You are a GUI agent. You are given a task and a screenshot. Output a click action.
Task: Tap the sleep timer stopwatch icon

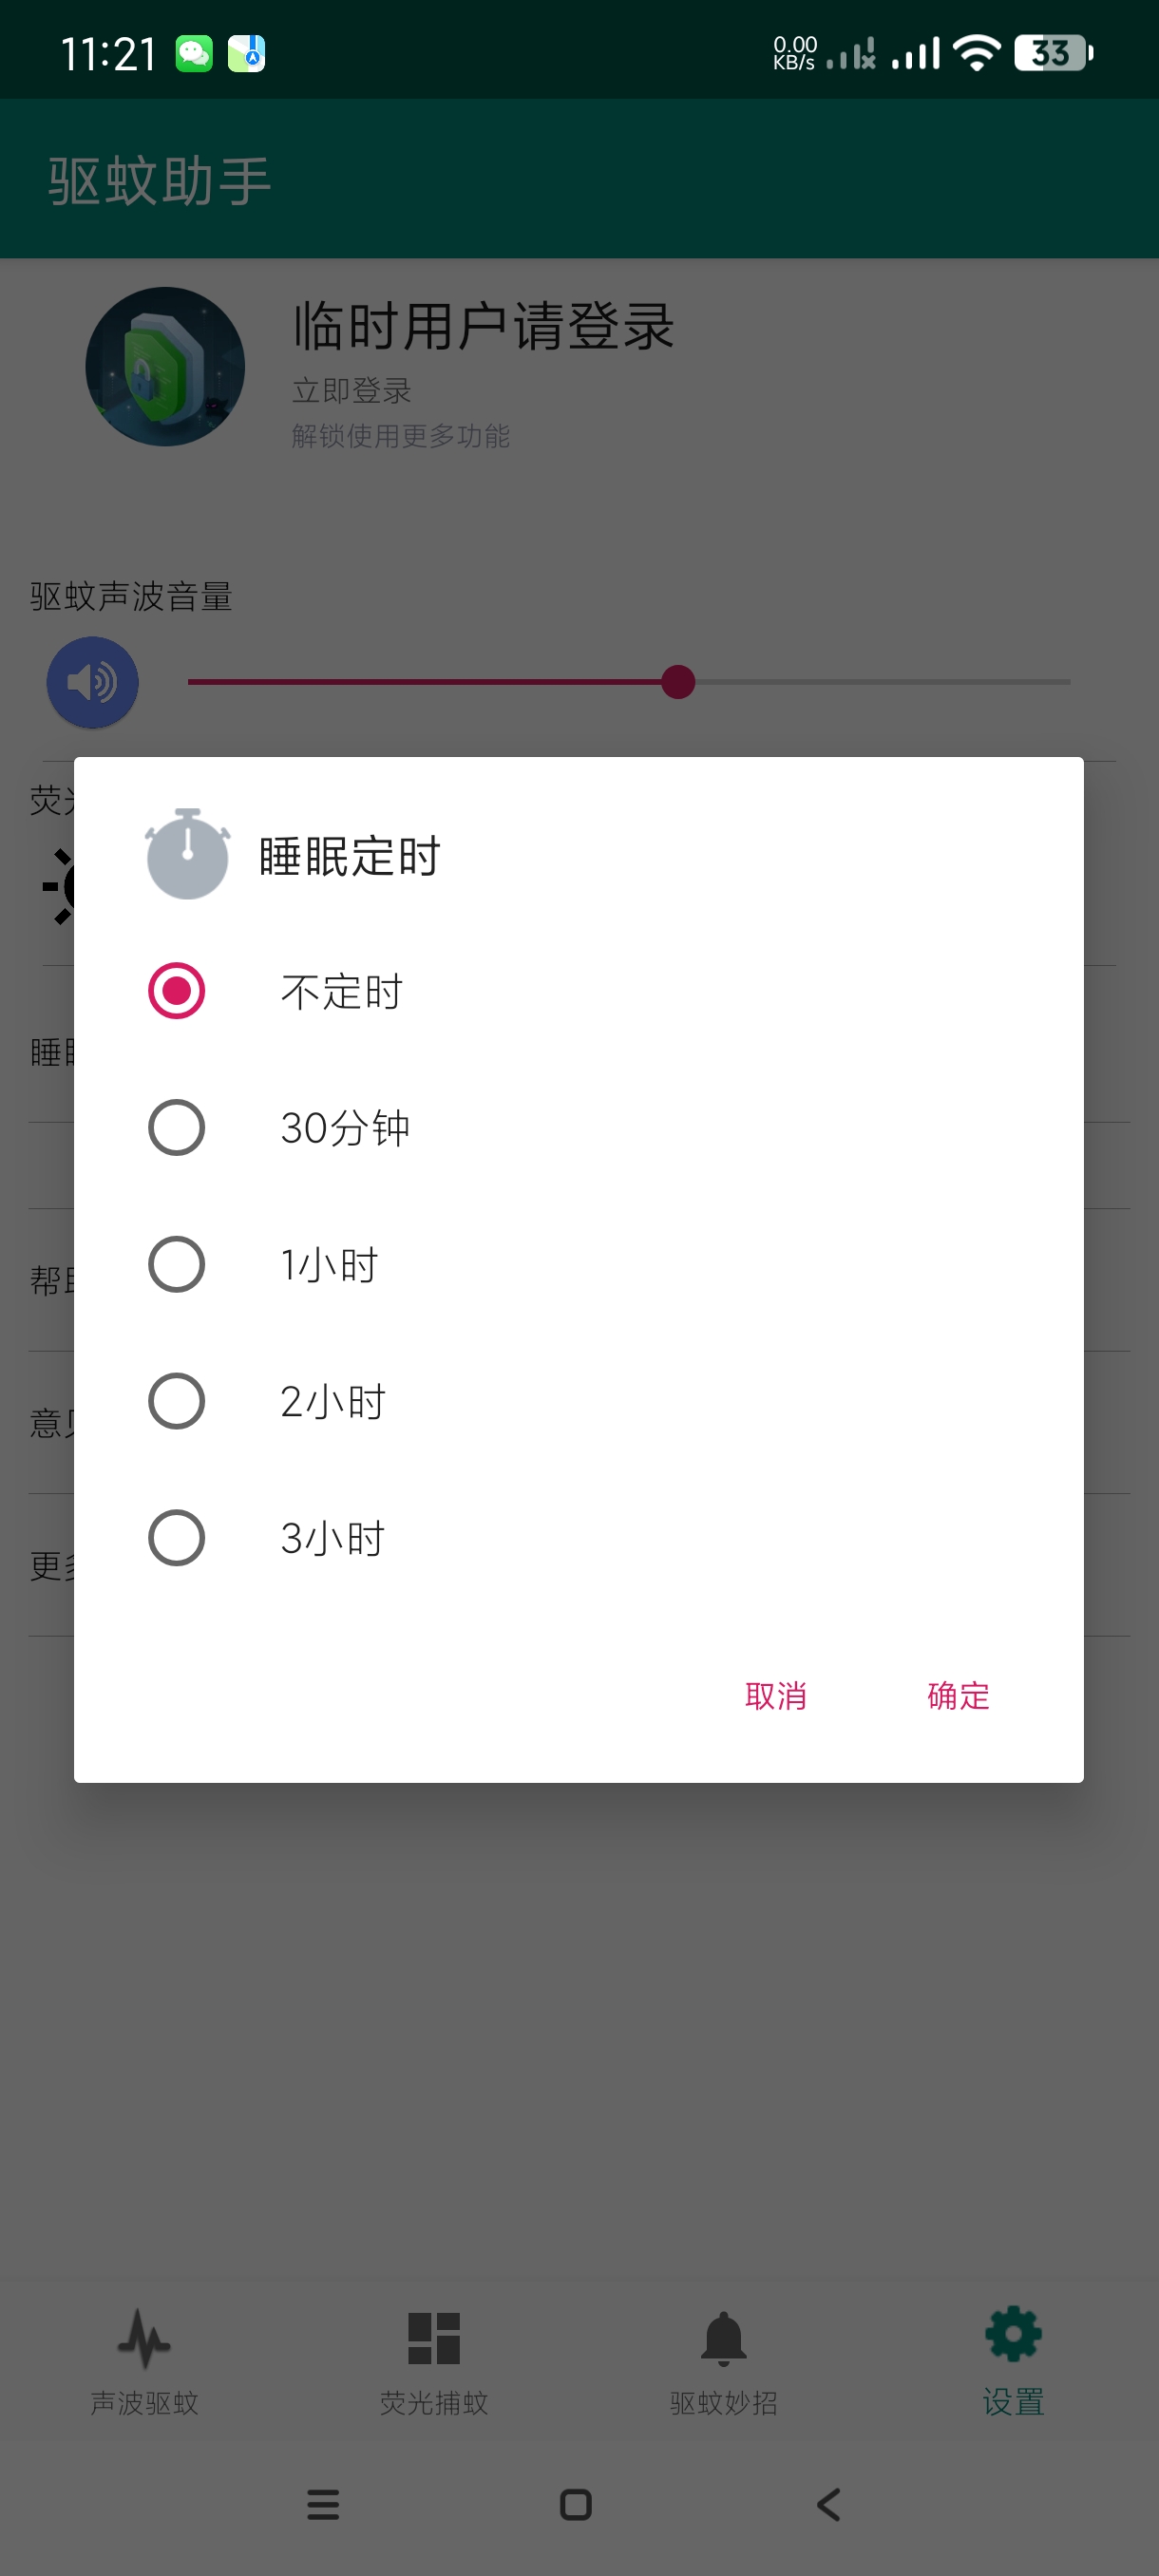tap(187, 854)
